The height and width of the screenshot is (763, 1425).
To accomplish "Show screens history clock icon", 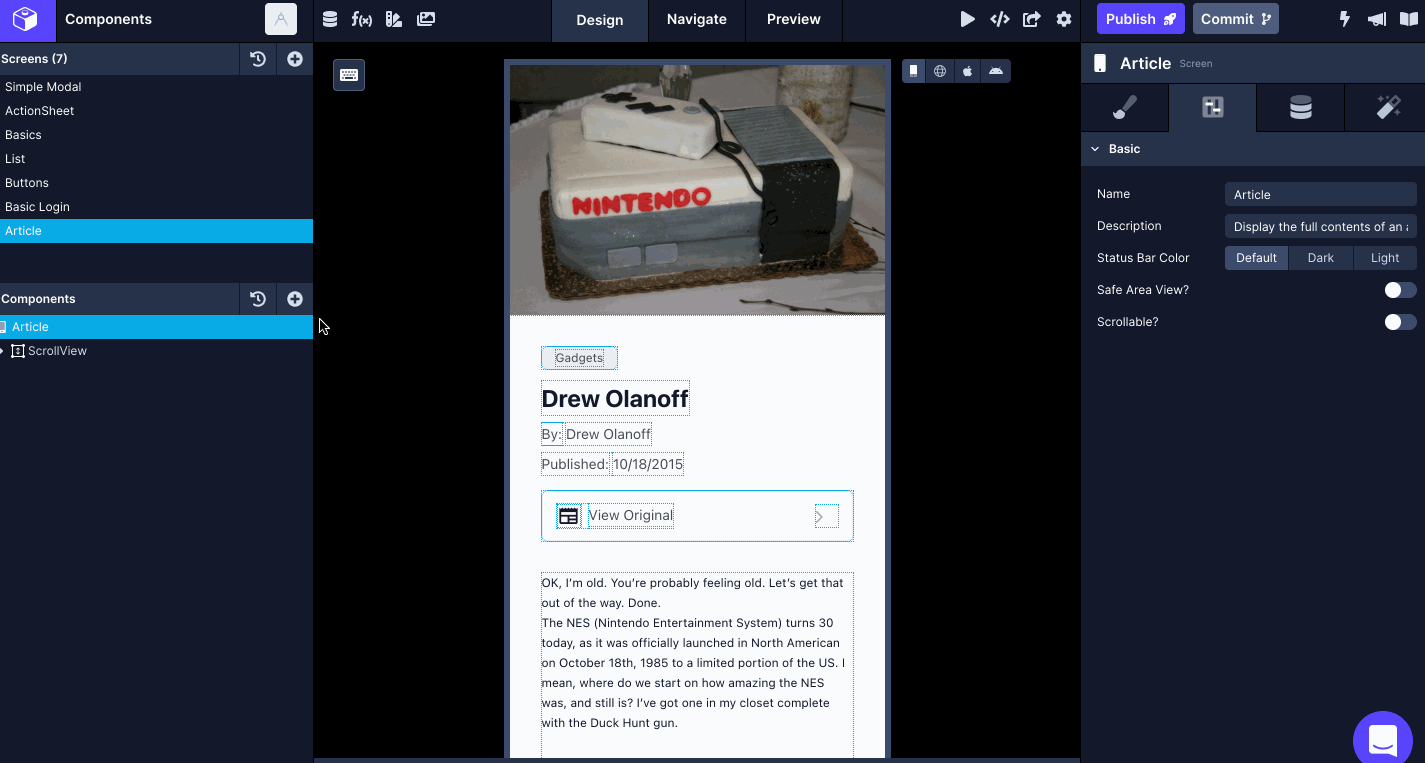I will tap(258, 59).
